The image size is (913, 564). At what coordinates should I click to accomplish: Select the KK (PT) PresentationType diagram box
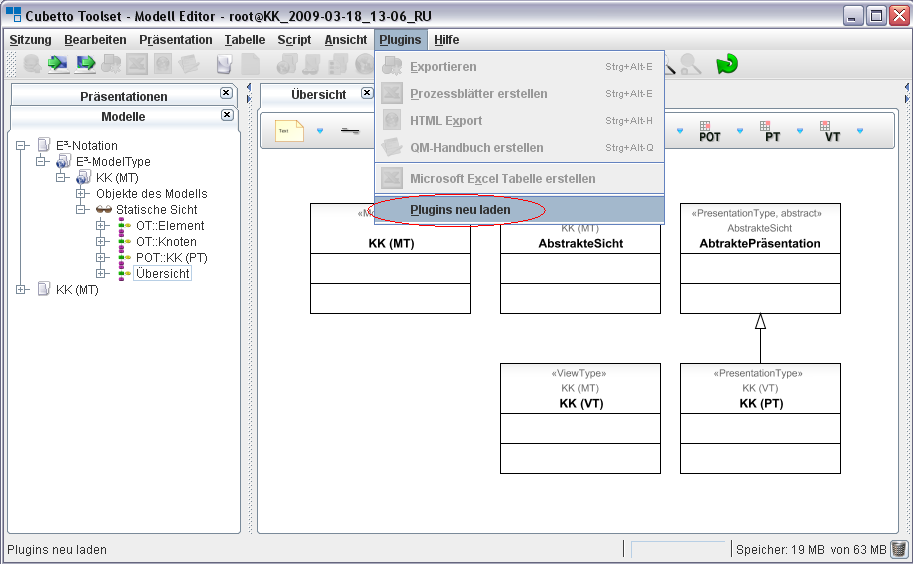point(760,418)
